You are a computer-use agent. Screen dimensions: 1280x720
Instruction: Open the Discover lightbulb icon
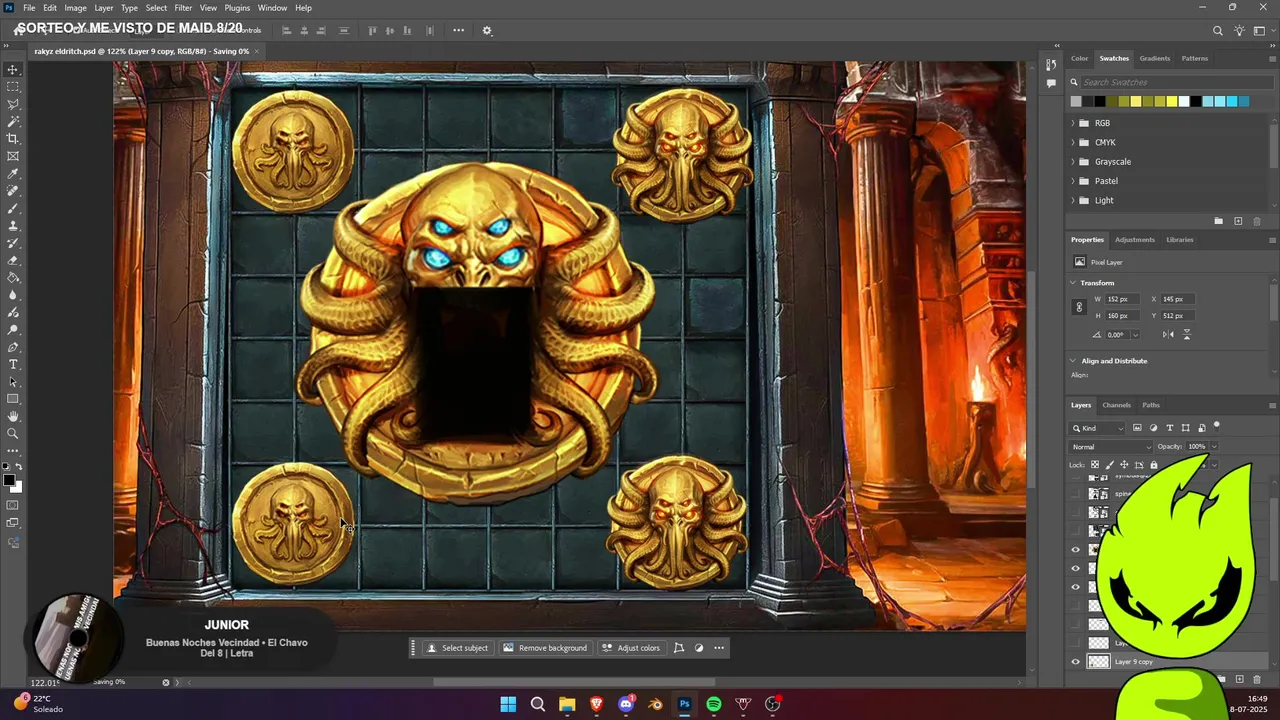pyautogui.click(x=1241, y=30)
